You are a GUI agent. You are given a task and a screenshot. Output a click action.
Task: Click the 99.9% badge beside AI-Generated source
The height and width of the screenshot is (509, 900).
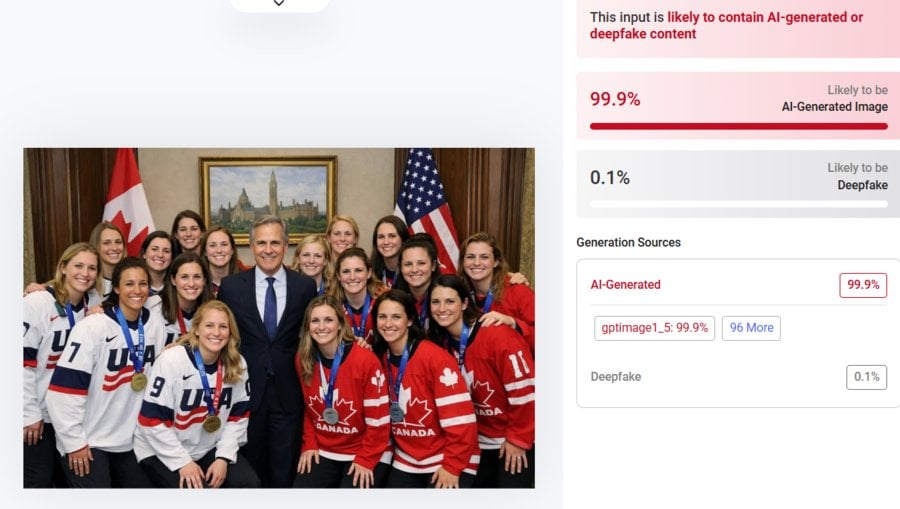pos(863,285)
